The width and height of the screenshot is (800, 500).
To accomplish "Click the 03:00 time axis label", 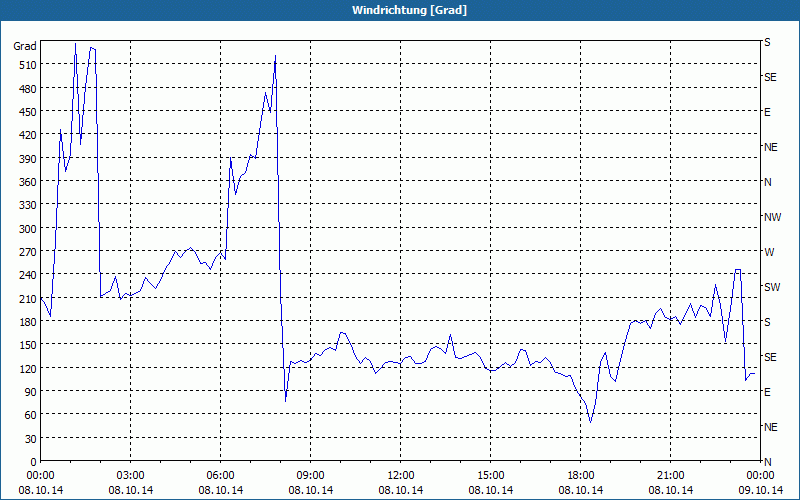I will [131, 476].
